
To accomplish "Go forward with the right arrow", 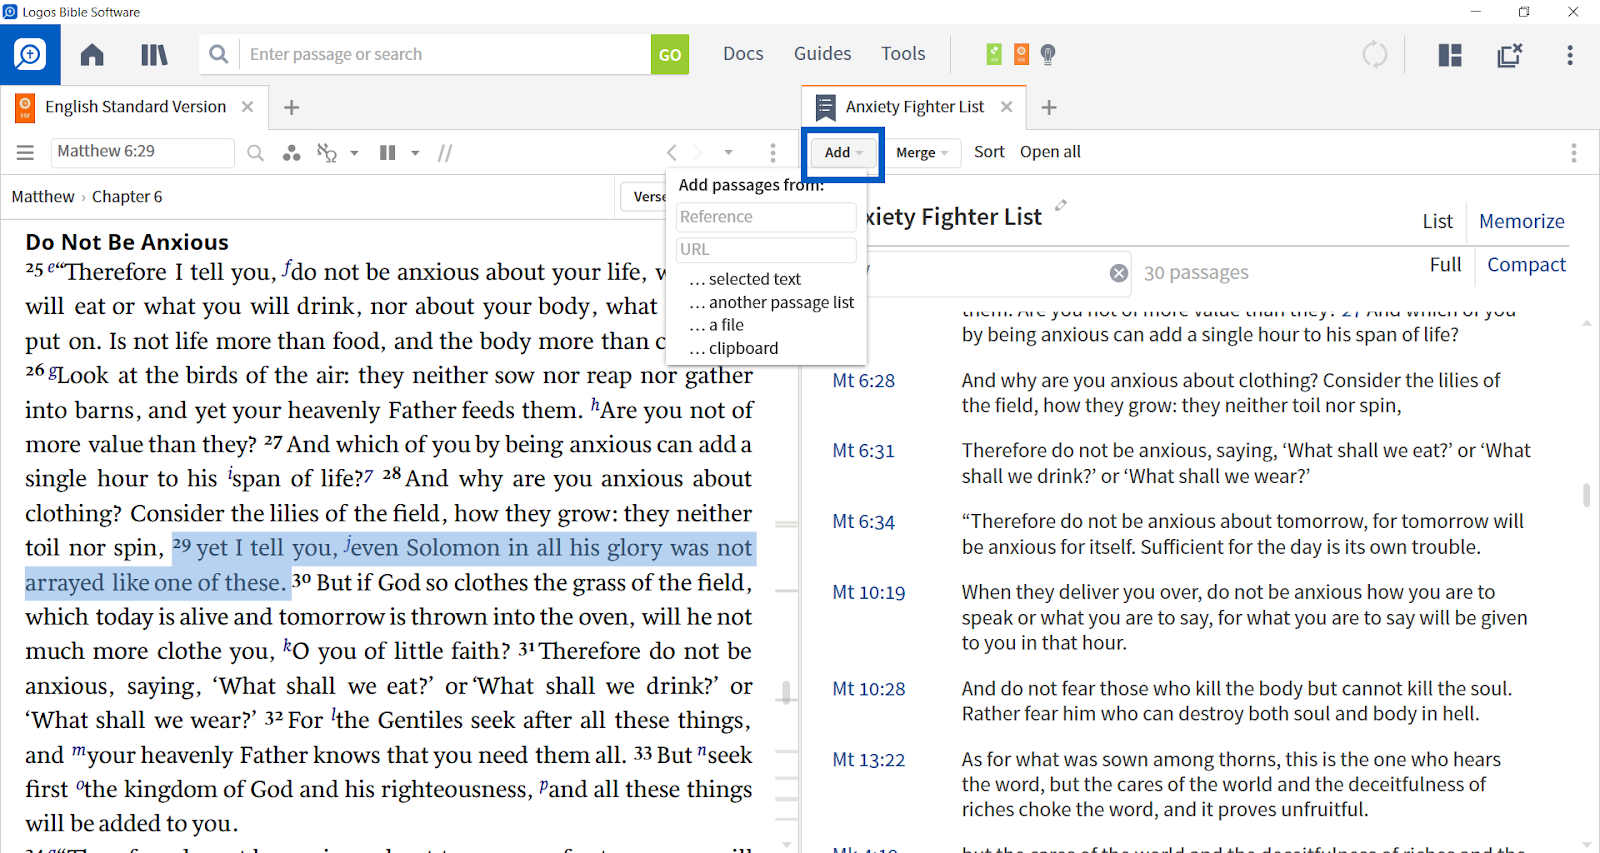I will 698,153.
